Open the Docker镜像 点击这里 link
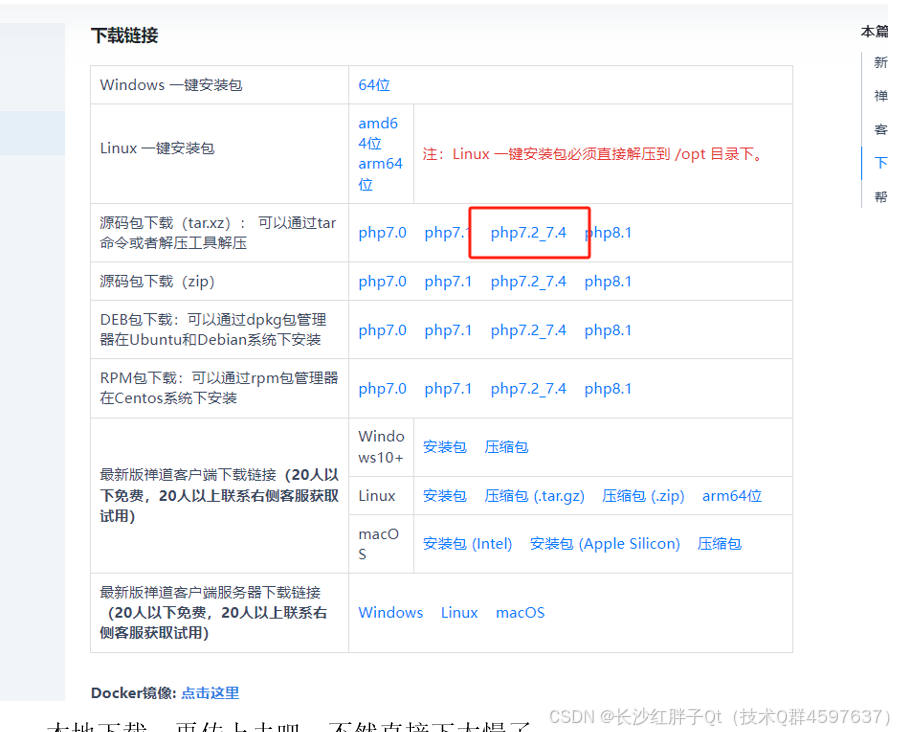This screenshot has width=904, height=732. pyautogui.click(x=210, y=693)
